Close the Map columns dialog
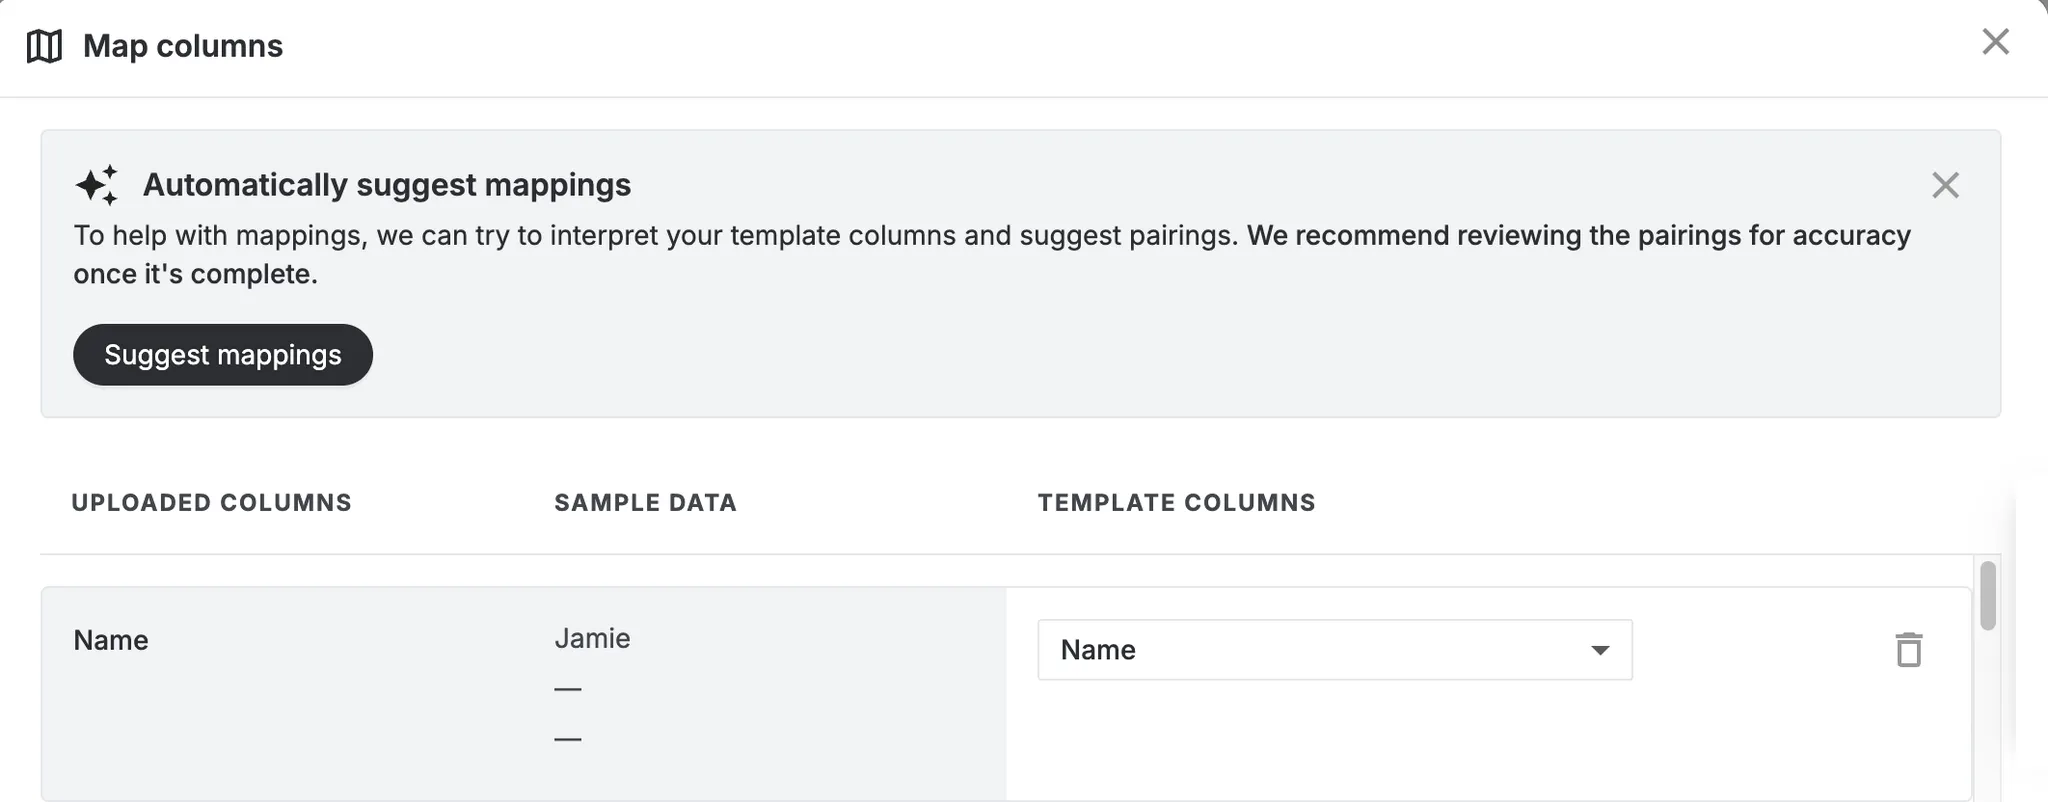The width and height of the screenshot is (2048, 802). click(x=1995, y=42)
